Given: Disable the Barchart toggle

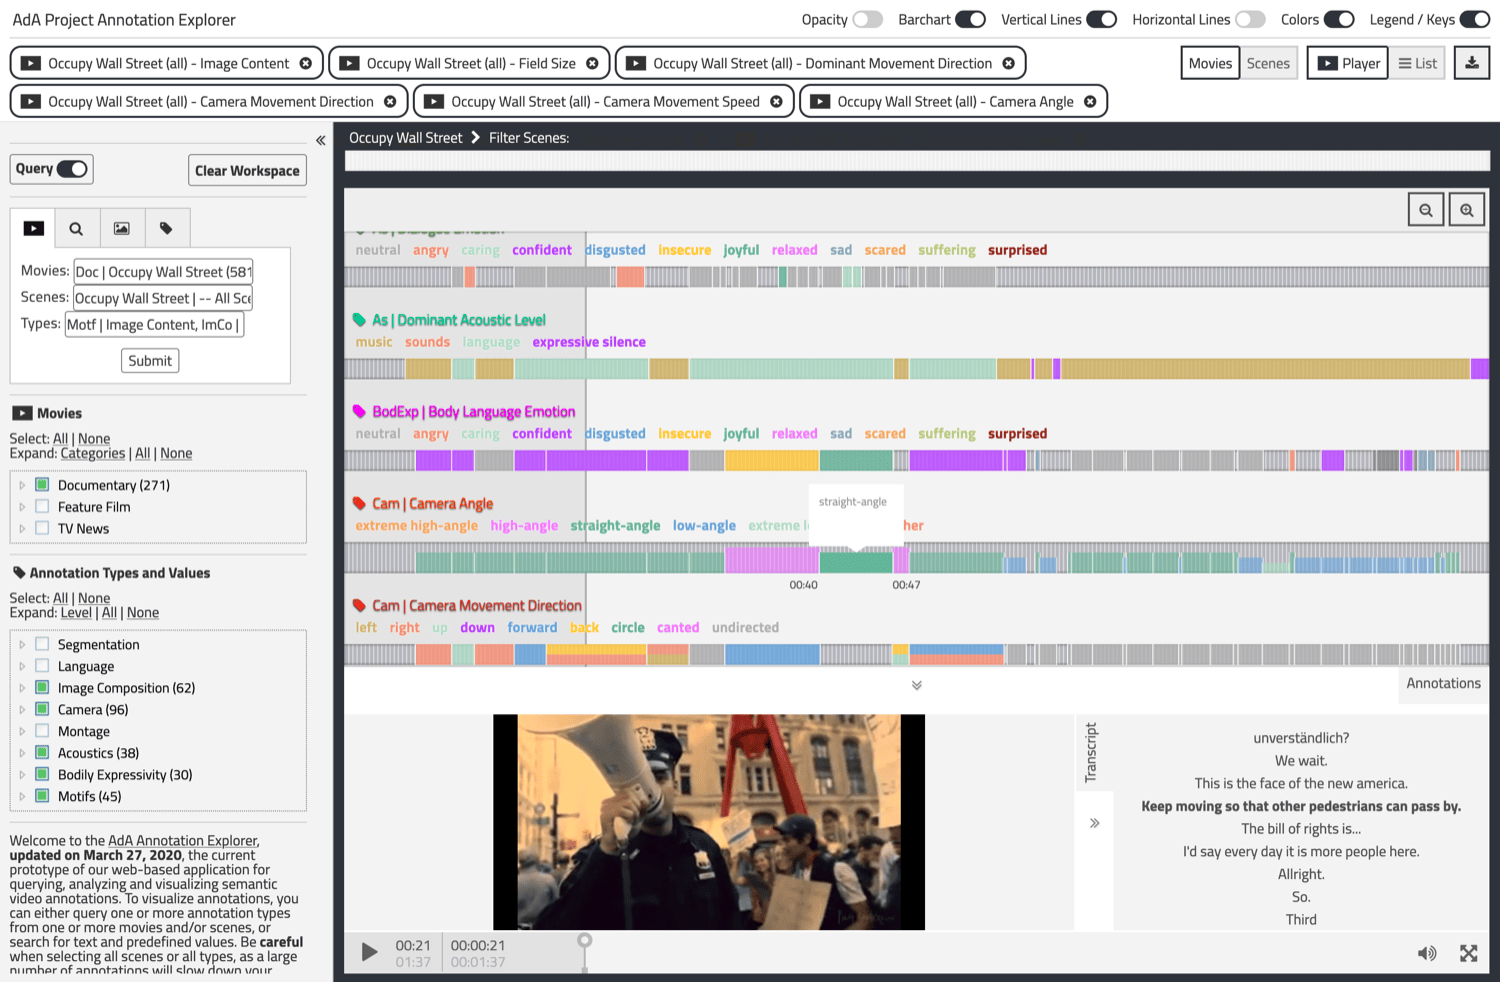Looking at the screenshot, I should [968, 18].
